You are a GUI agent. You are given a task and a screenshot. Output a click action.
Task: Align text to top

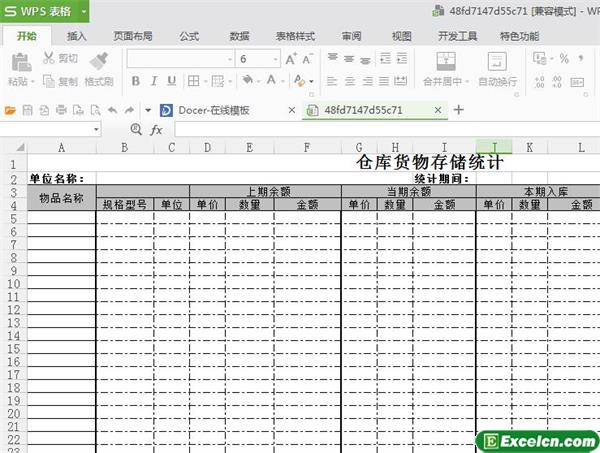tap(333, 58)
